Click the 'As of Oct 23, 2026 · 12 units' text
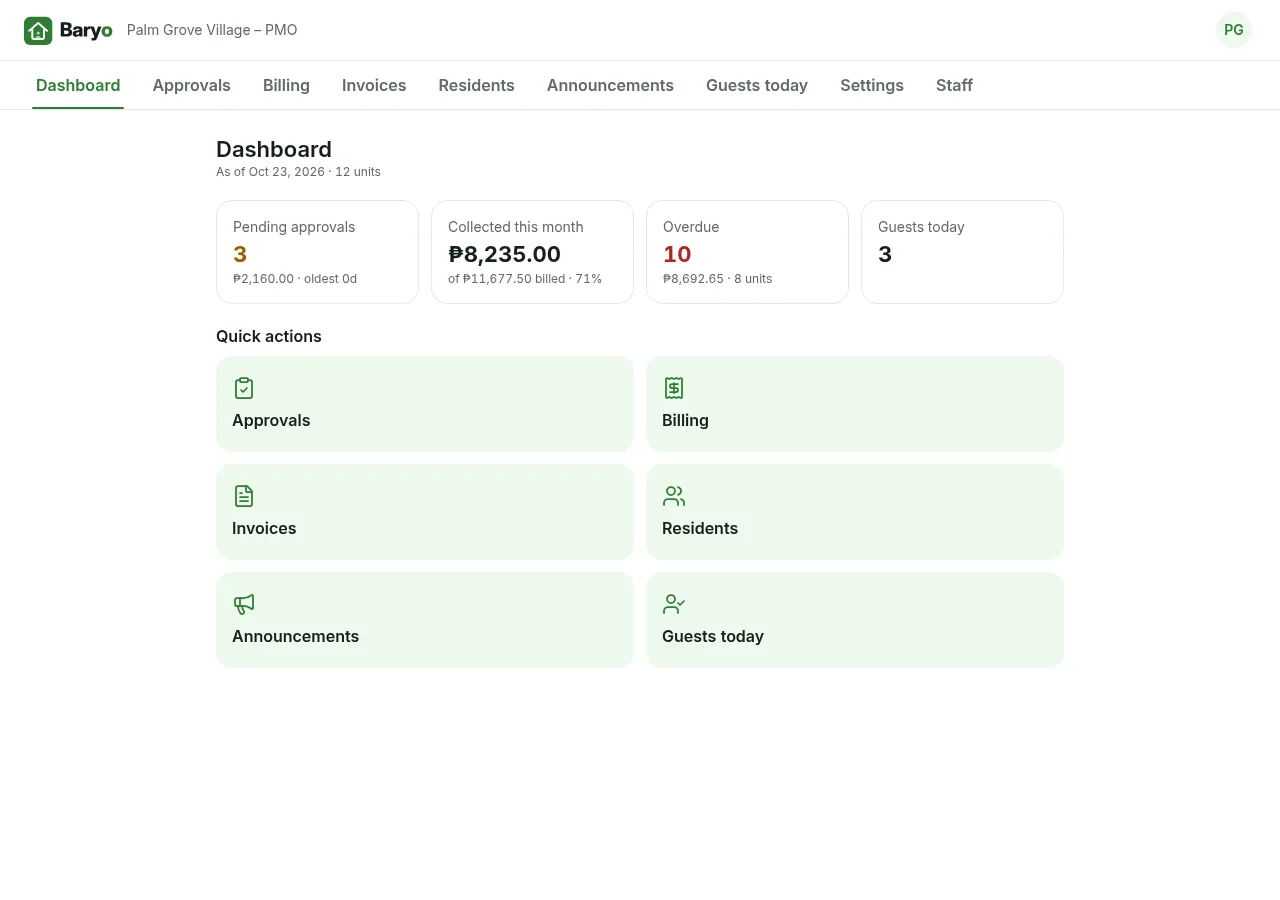This screenshot has height=900, width=1280. click(x=298, y=172)
